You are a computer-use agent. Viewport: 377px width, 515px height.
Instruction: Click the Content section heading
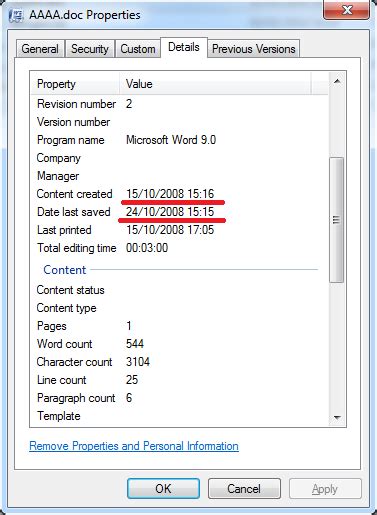[65, 270]
